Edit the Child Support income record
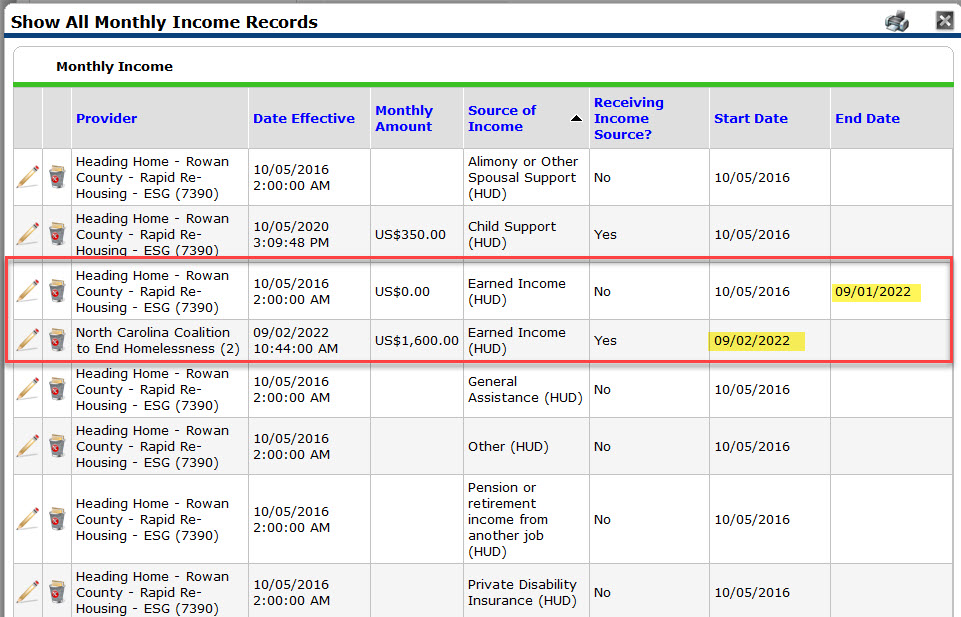 pos(27,234)
